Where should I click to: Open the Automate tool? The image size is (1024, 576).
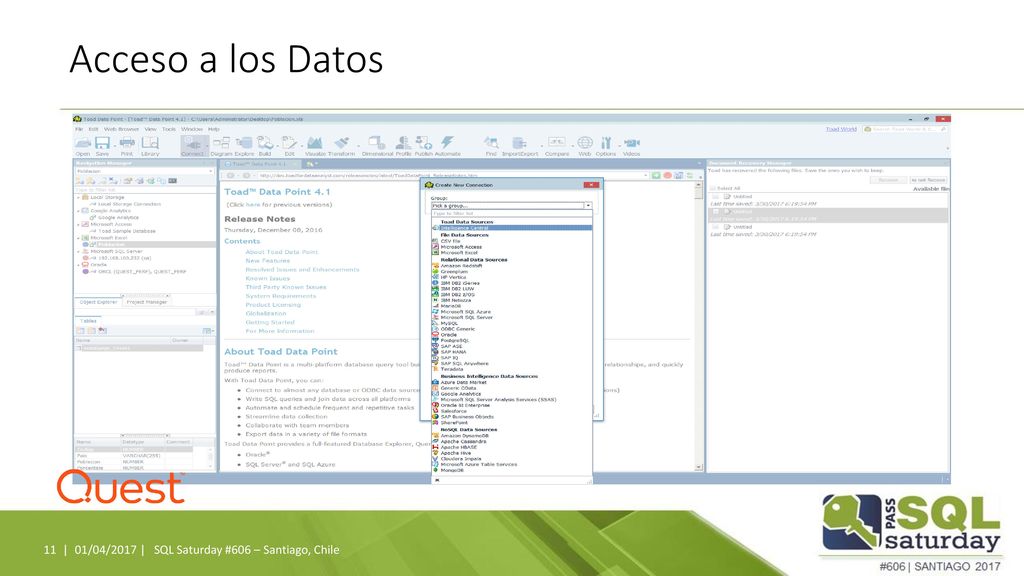(447, 146)
